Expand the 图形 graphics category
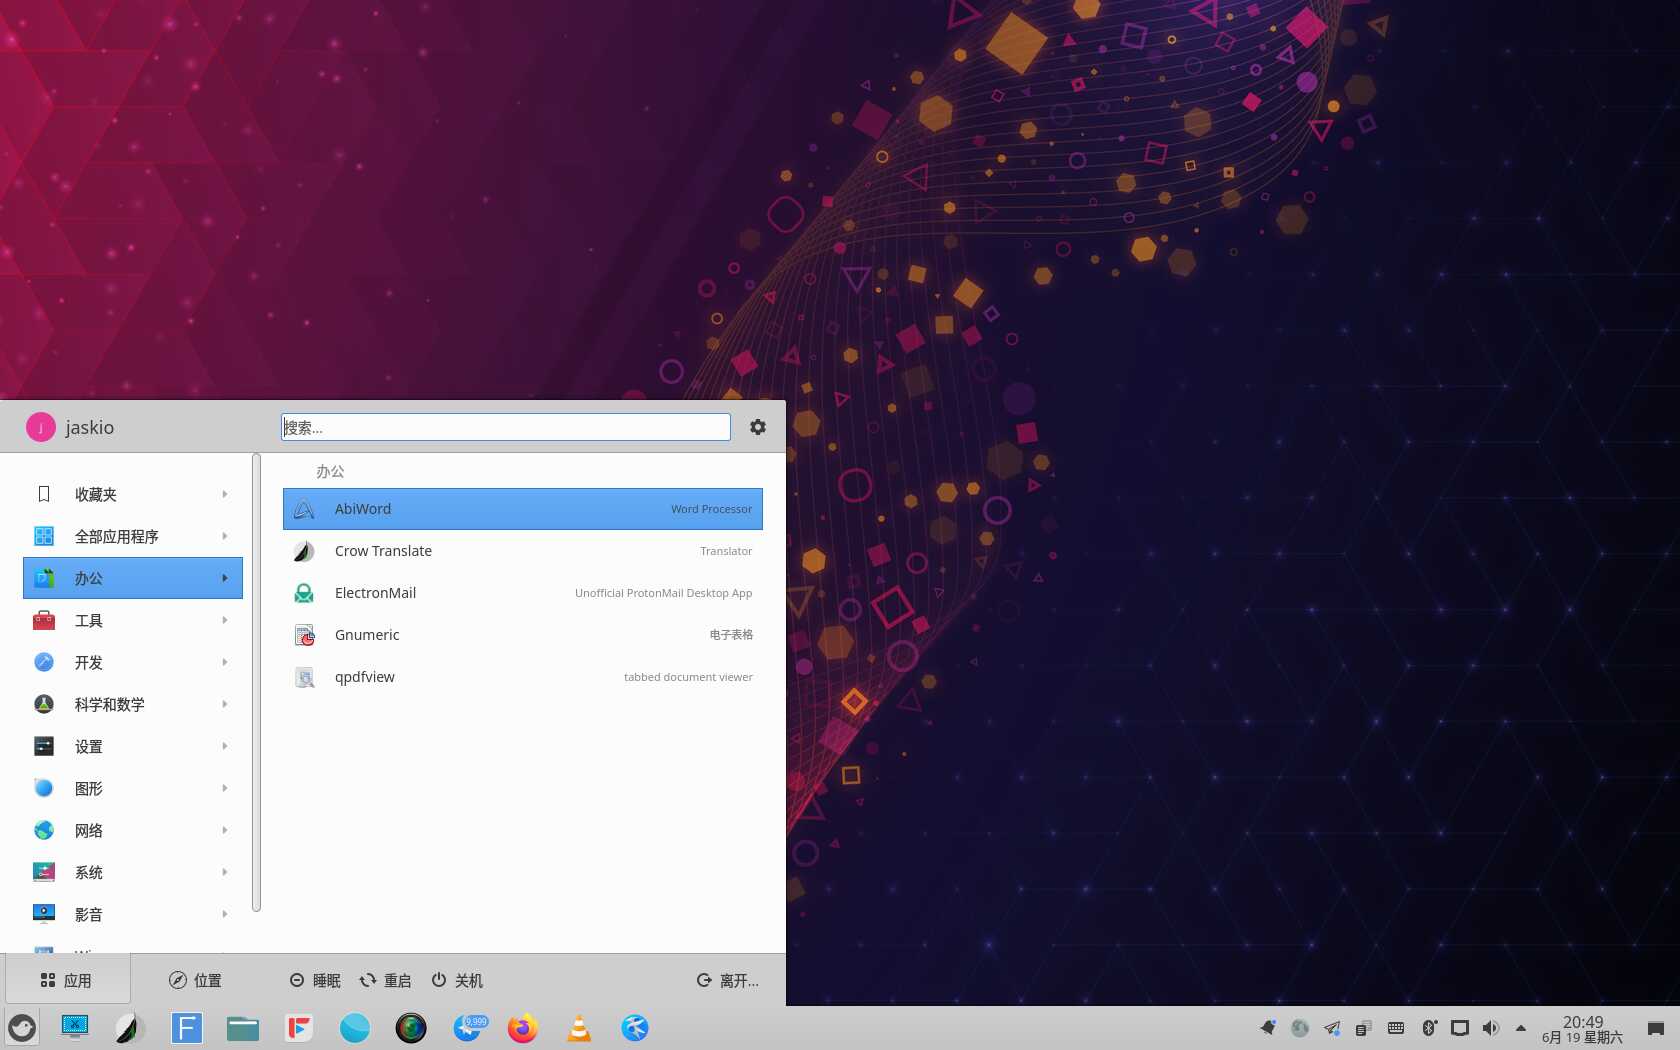 133,788
